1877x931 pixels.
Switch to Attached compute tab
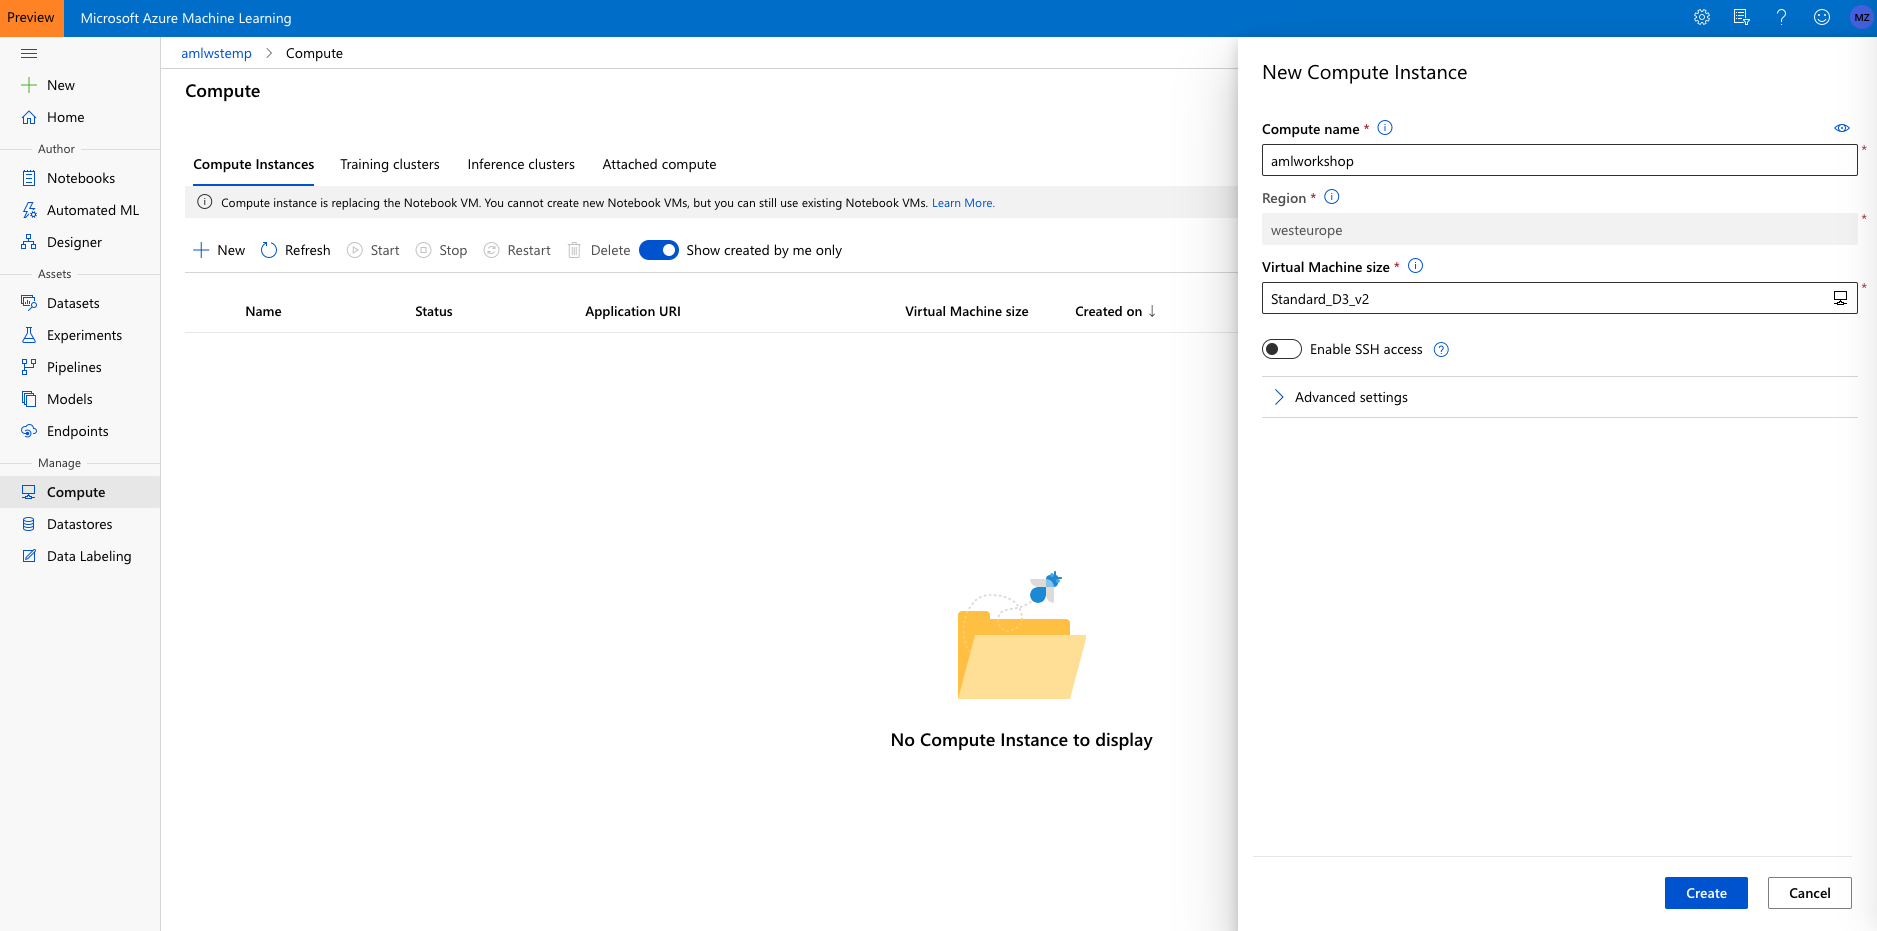(x=659, y=164)
